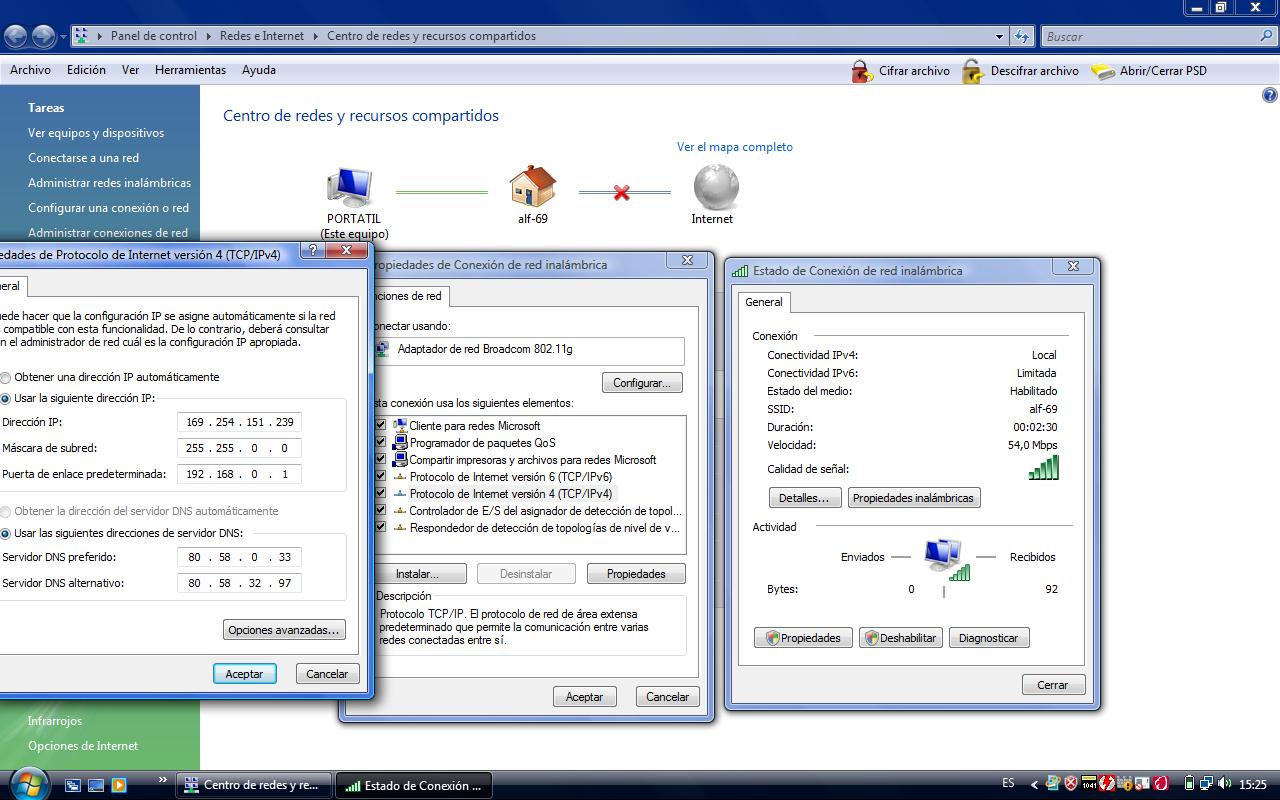
Task: Open the address bar history dropdown arrow
Action: click(999, 37)
